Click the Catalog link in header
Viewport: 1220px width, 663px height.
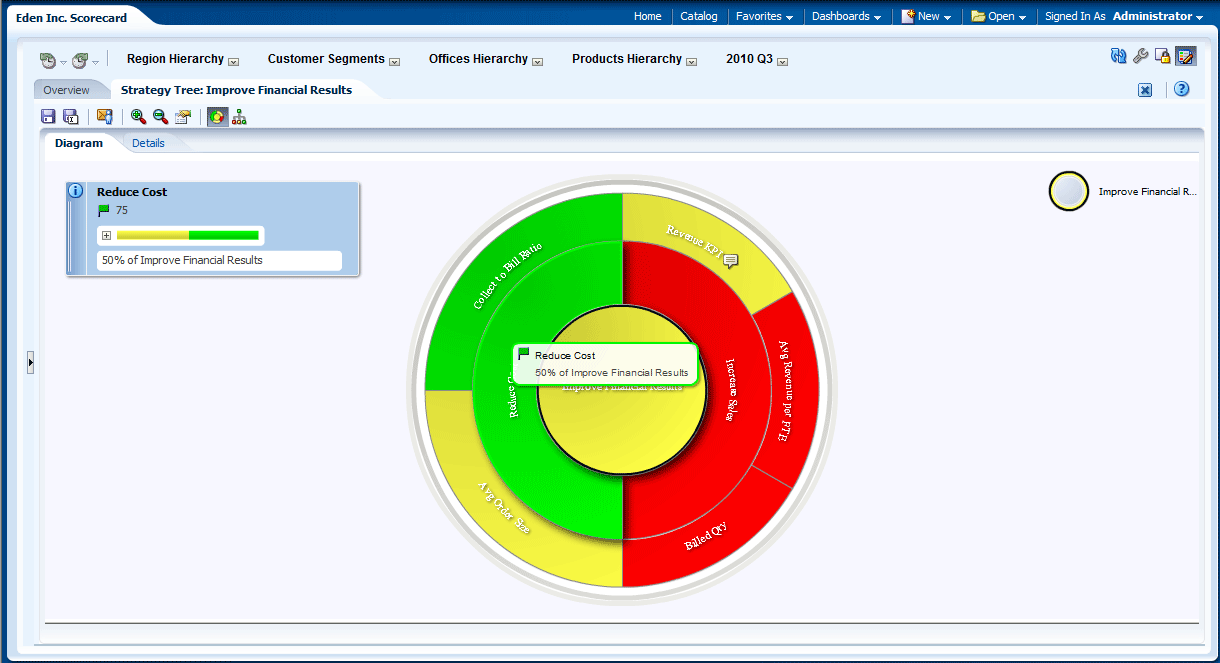coord(698,16)
